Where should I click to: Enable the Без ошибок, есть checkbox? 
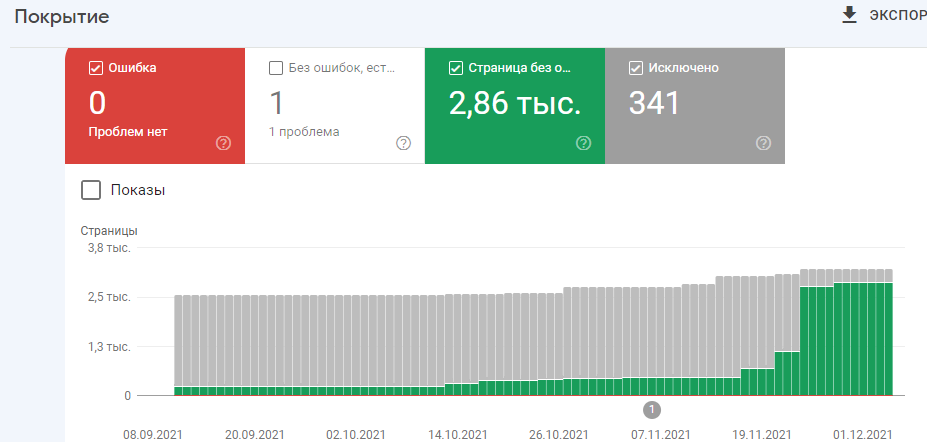tap(277, 68)
